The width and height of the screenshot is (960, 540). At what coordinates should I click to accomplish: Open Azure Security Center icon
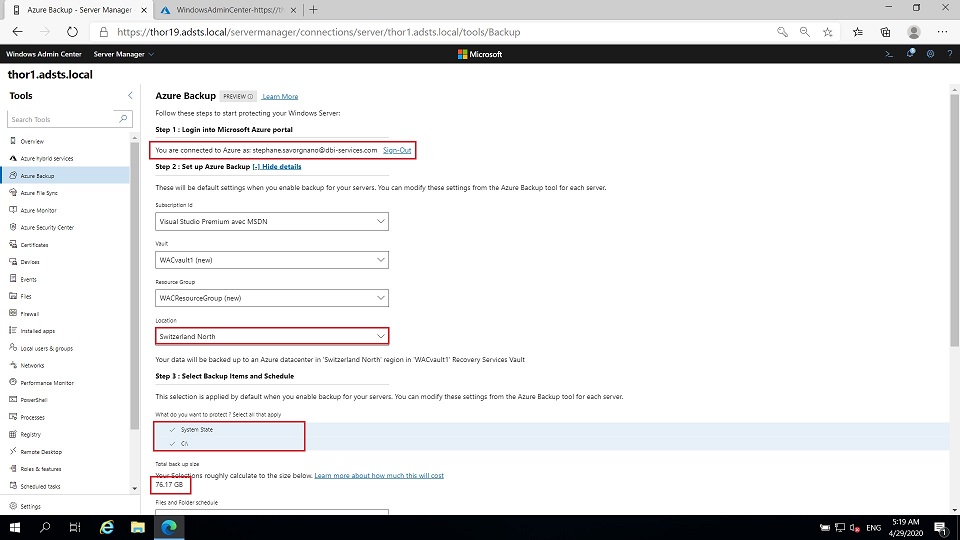[x=13, y=227]
